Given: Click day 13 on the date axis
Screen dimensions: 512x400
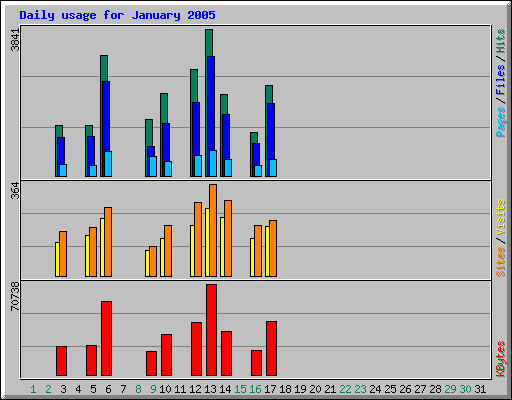Looking at the screenshot, I should tap(210, 389).
